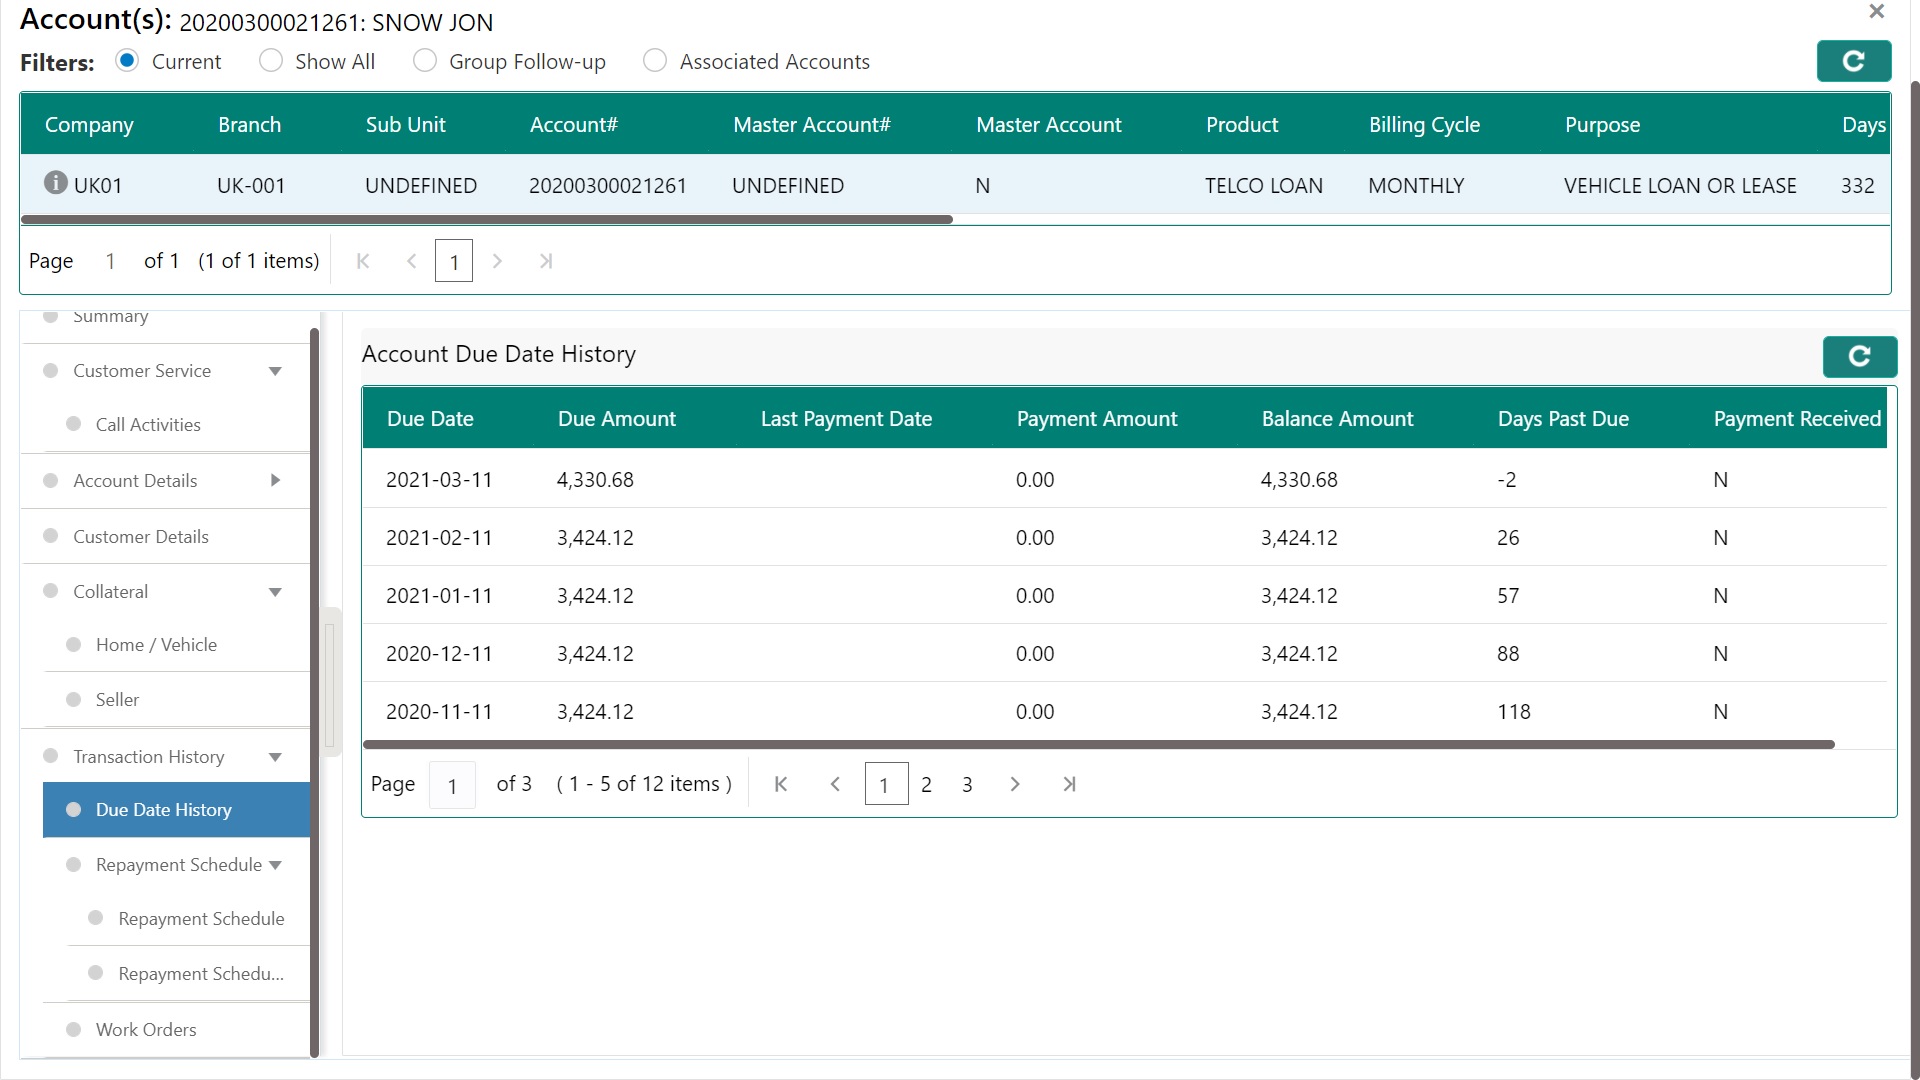Click the info icon beside UK01
The image size is (1920, 1080).
tap(56, 183)
